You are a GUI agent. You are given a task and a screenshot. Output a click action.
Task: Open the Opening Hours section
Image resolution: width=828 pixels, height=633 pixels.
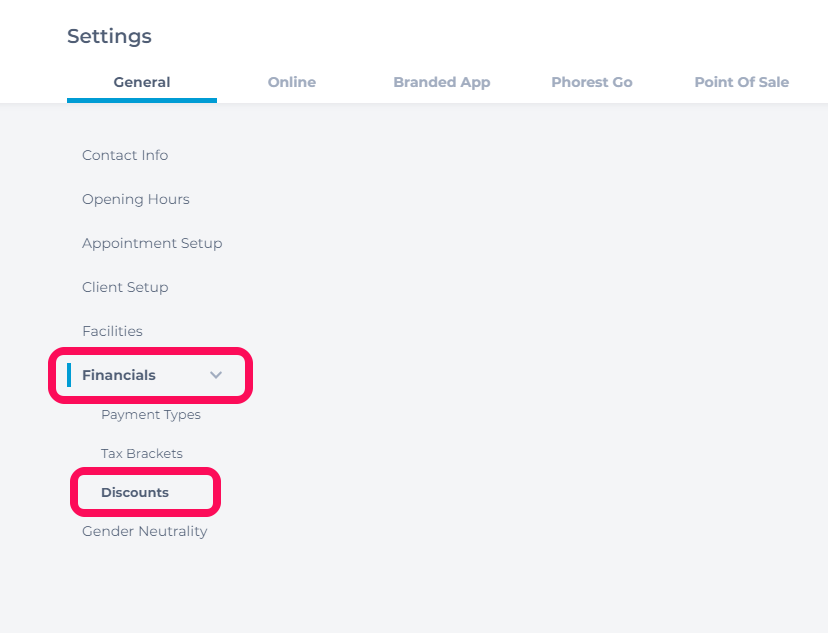coord(136,199)
